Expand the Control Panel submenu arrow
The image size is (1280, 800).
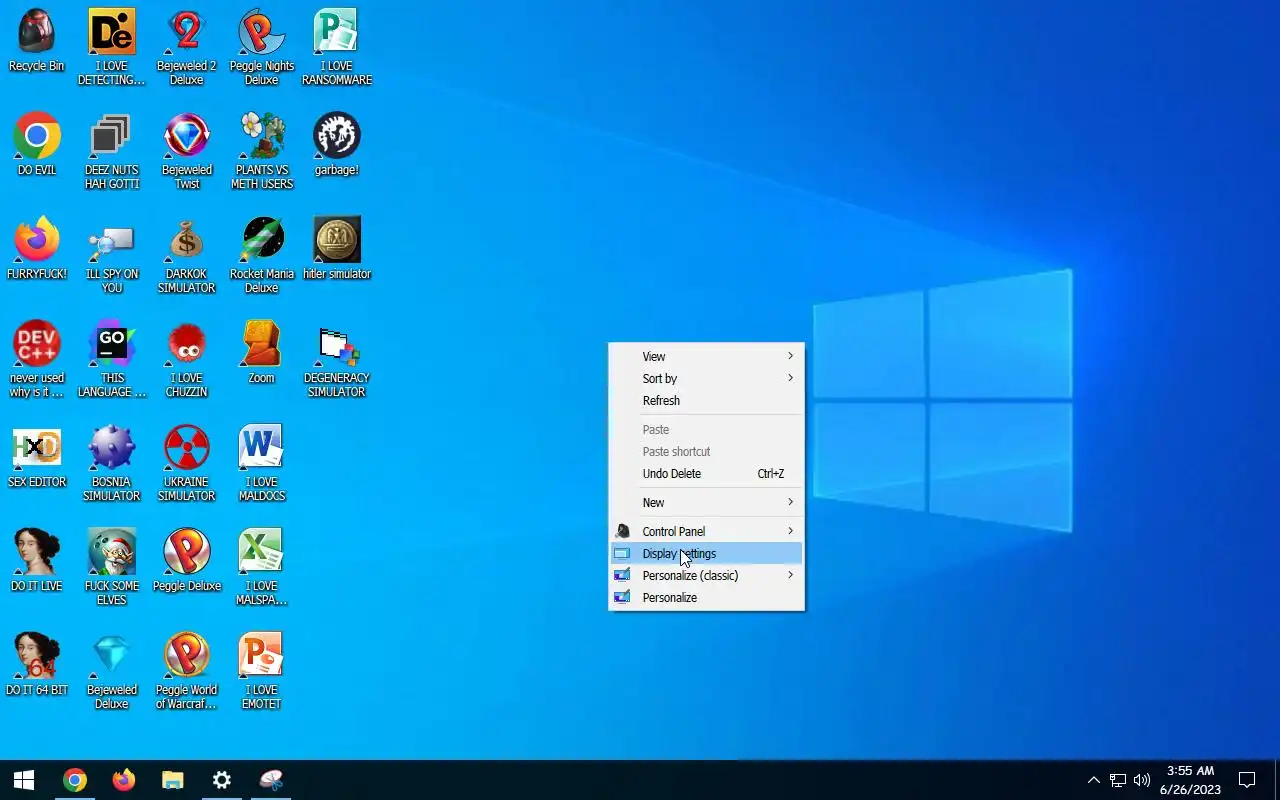(790, 531)
